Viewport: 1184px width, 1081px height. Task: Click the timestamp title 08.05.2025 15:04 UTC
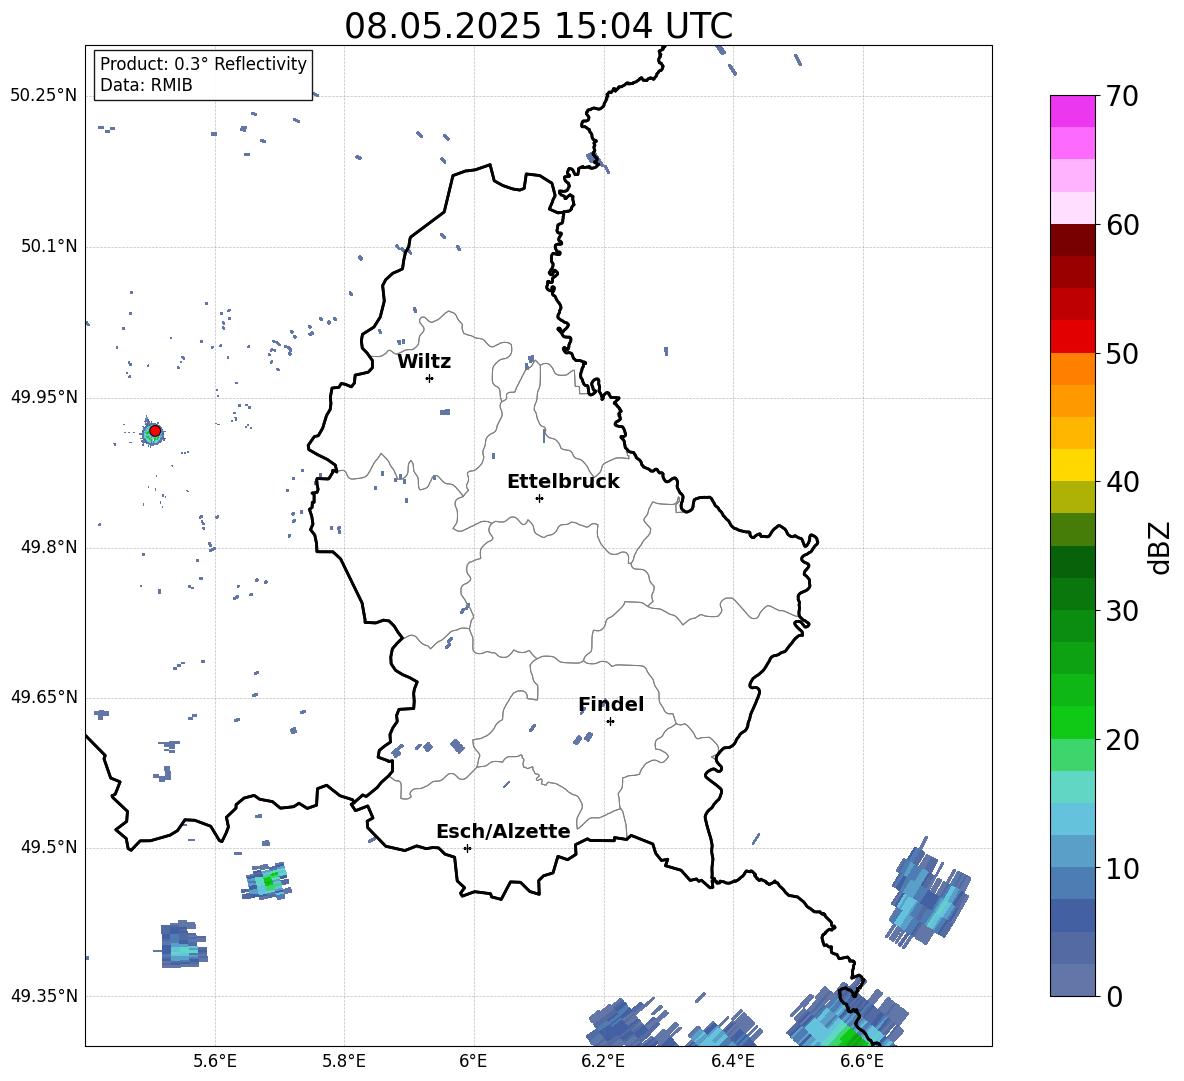tap(538, 26)
